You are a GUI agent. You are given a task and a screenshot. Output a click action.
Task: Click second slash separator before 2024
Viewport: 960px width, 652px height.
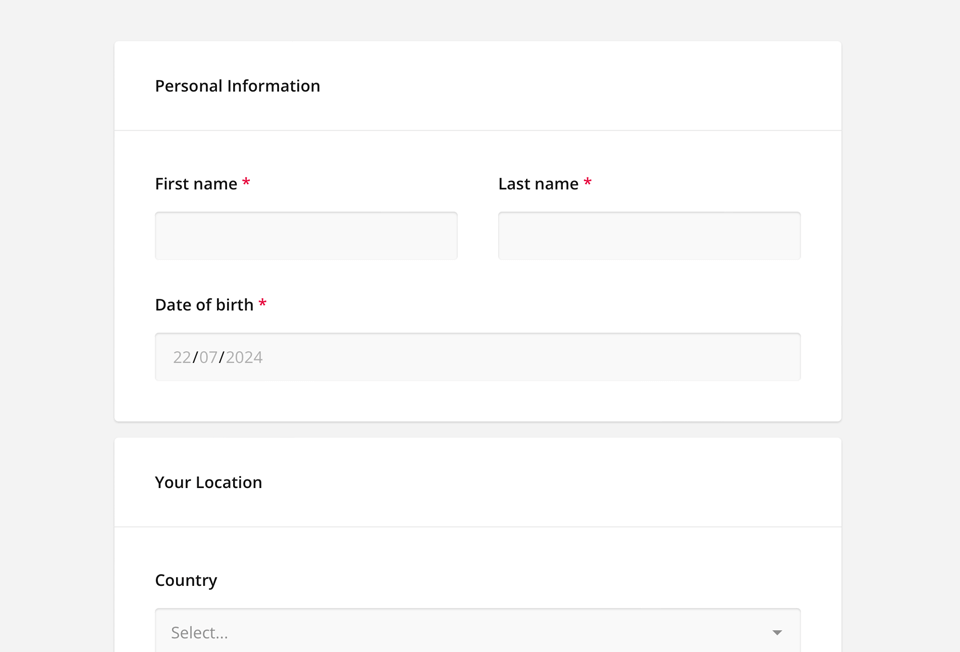point(222,357)
